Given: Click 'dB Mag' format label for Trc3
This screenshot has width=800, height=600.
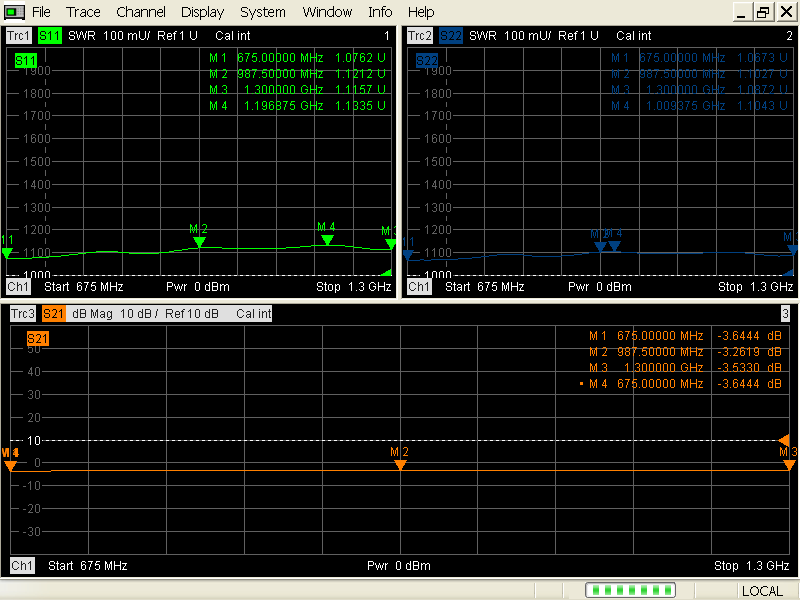Looking at the screenshot, I should (92, 314).
